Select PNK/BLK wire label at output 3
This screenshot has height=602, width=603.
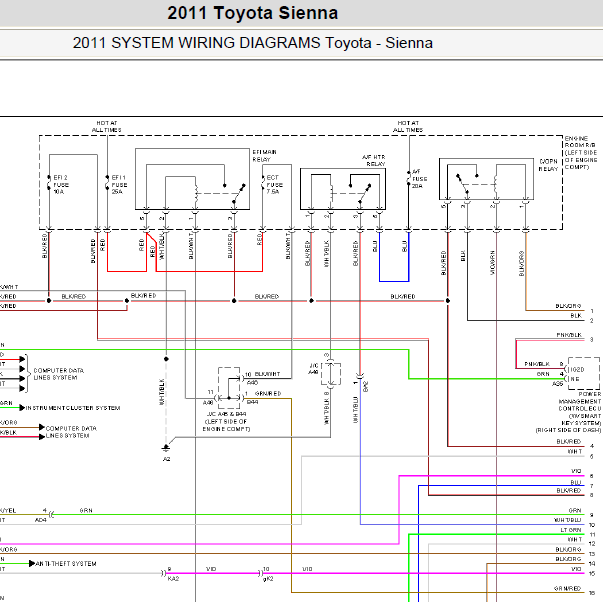coord(569,335)
